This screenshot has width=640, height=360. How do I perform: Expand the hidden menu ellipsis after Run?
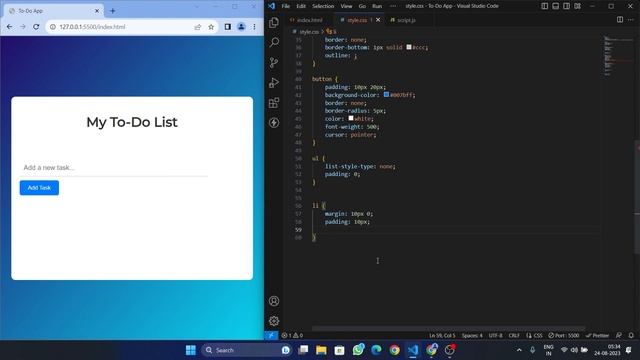[393, 6]
